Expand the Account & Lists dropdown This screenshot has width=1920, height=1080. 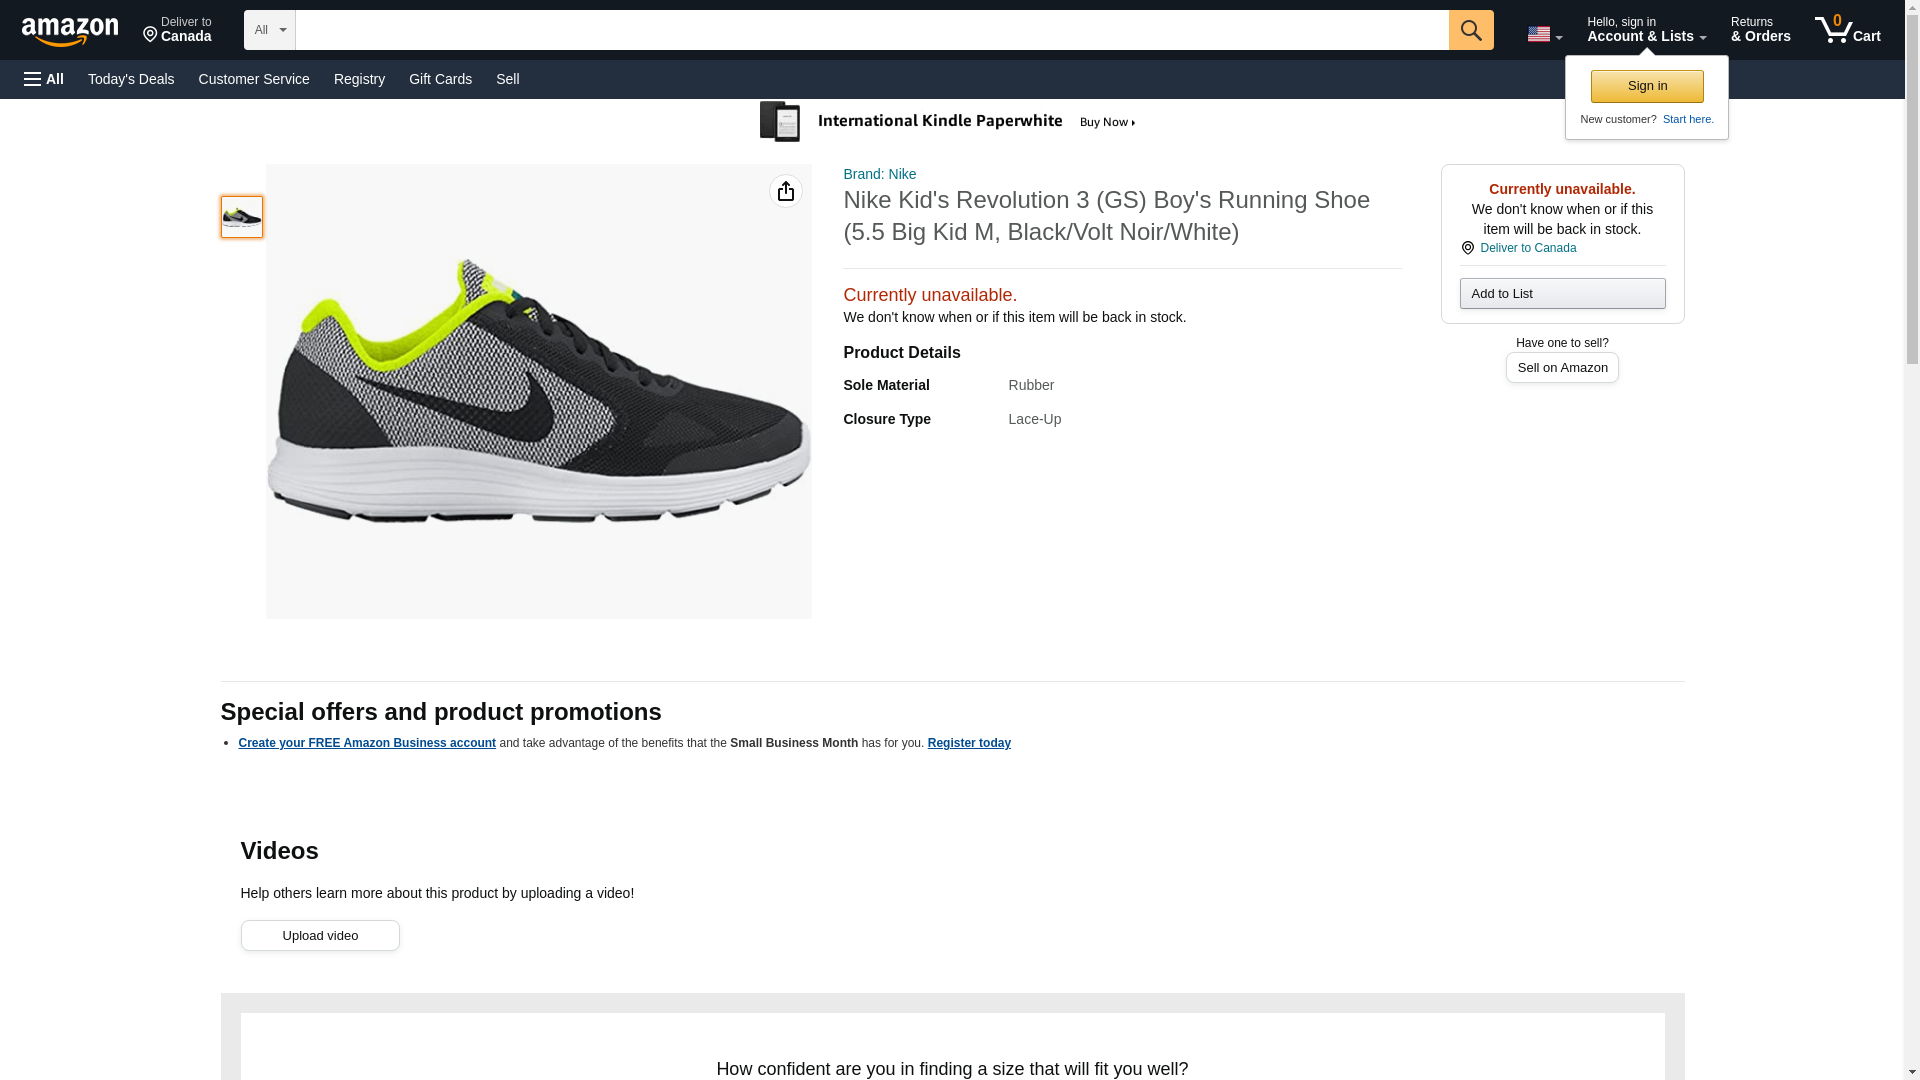tap(1645, 30)
